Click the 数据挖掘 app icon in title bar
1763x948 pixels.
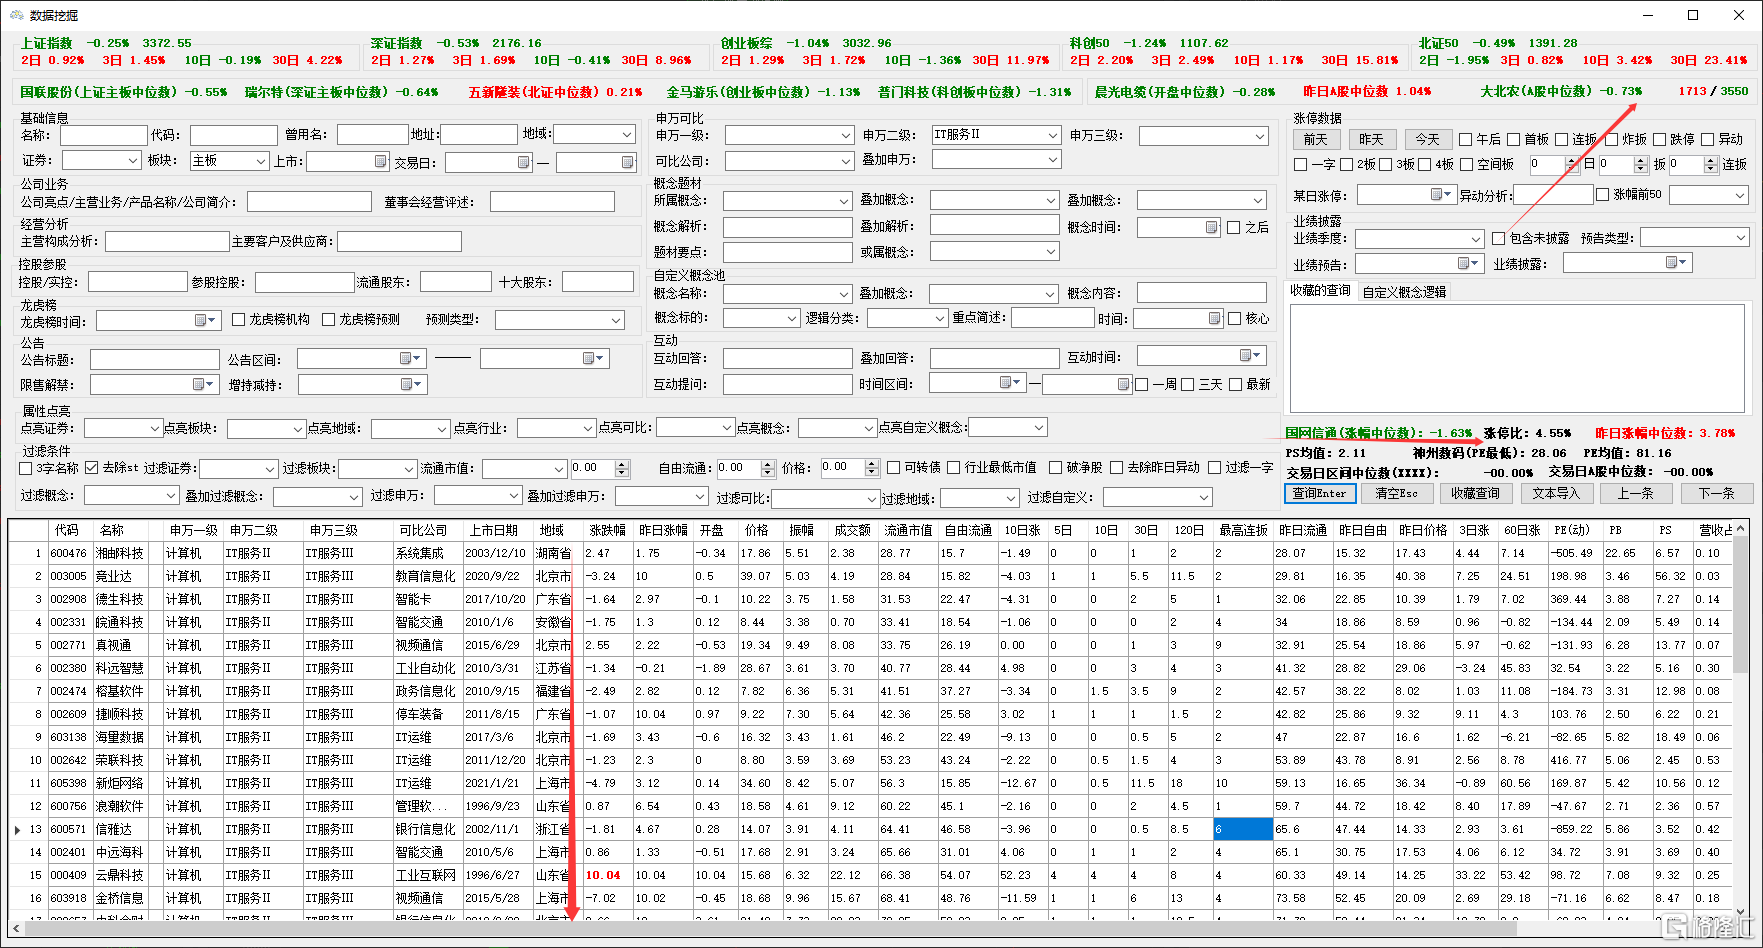(16, 15)
